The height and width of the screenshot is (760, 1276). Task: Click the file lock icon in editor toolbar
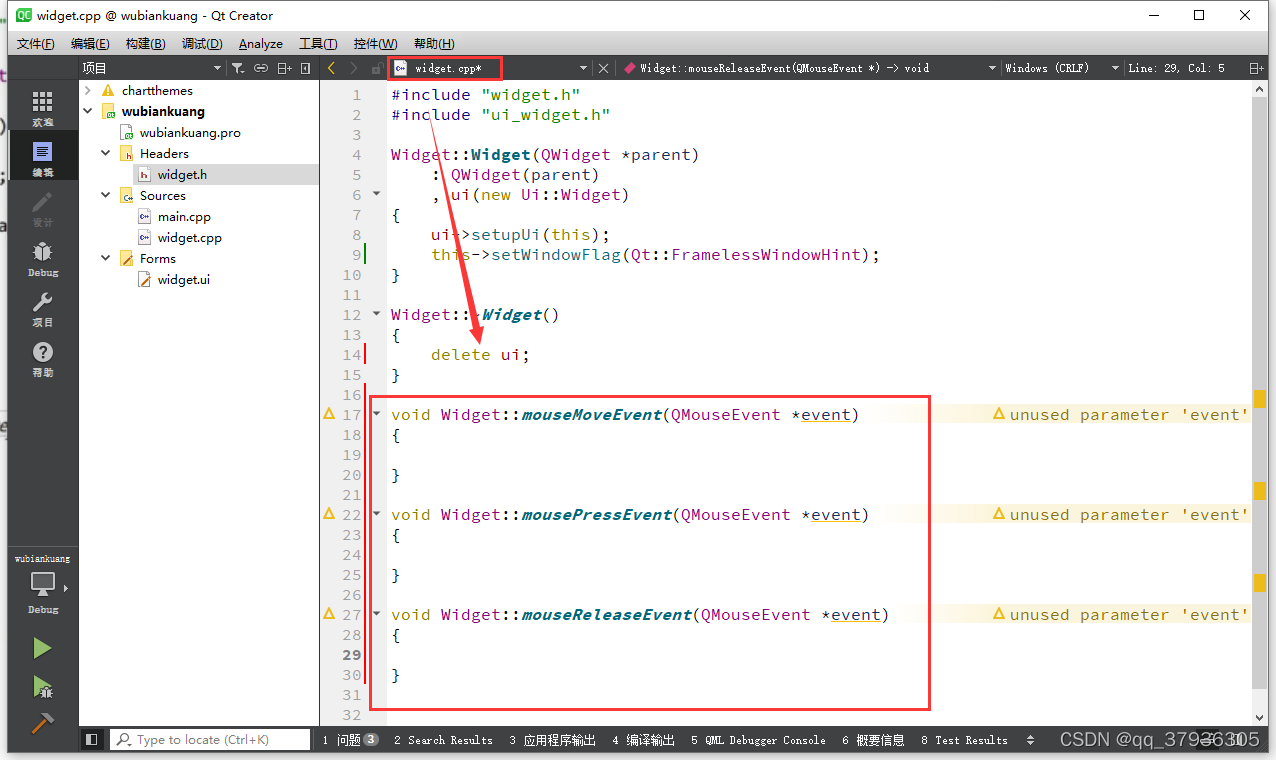click(x=377, y=68)
